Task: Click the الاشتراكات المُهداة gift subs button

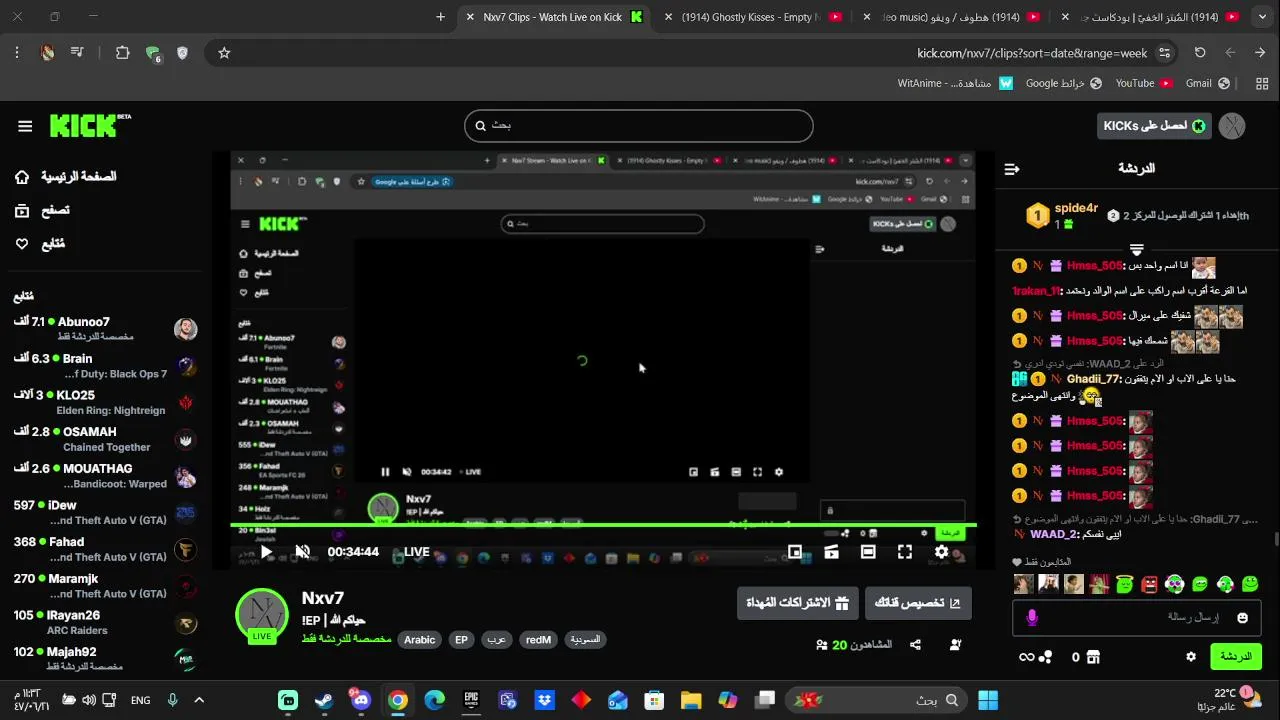Action: [797, 603]
